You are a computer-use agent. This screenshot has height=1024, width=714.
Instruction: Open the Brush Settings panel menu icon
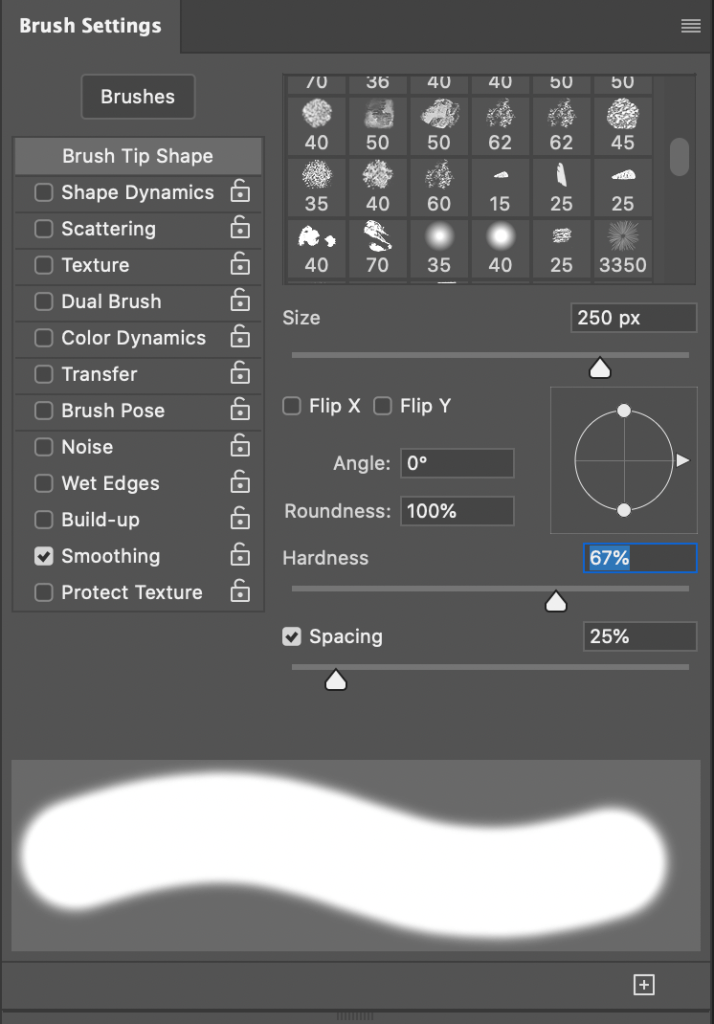[x=690, y=27]
